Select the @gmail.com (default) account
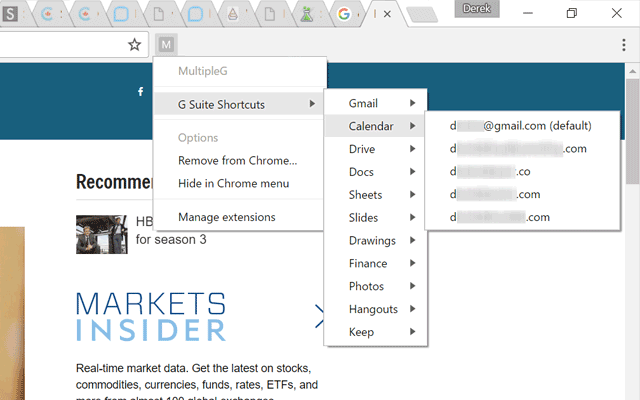The image size is (640, 400). point(522,126)
